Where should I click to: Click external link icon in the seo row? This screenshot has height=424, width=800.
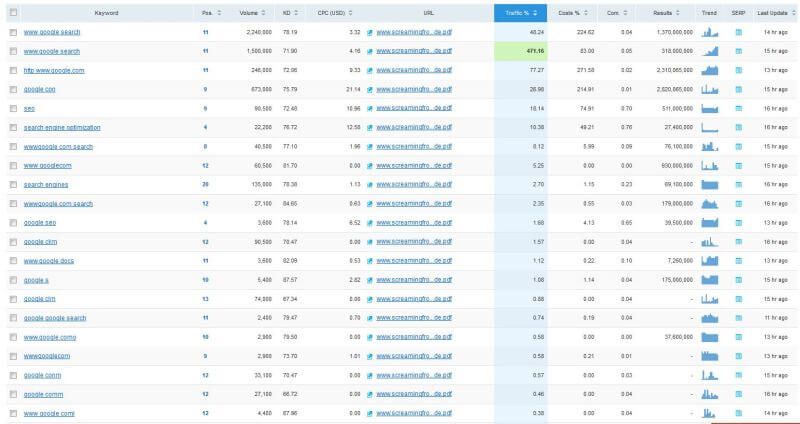tap(370, 109)
